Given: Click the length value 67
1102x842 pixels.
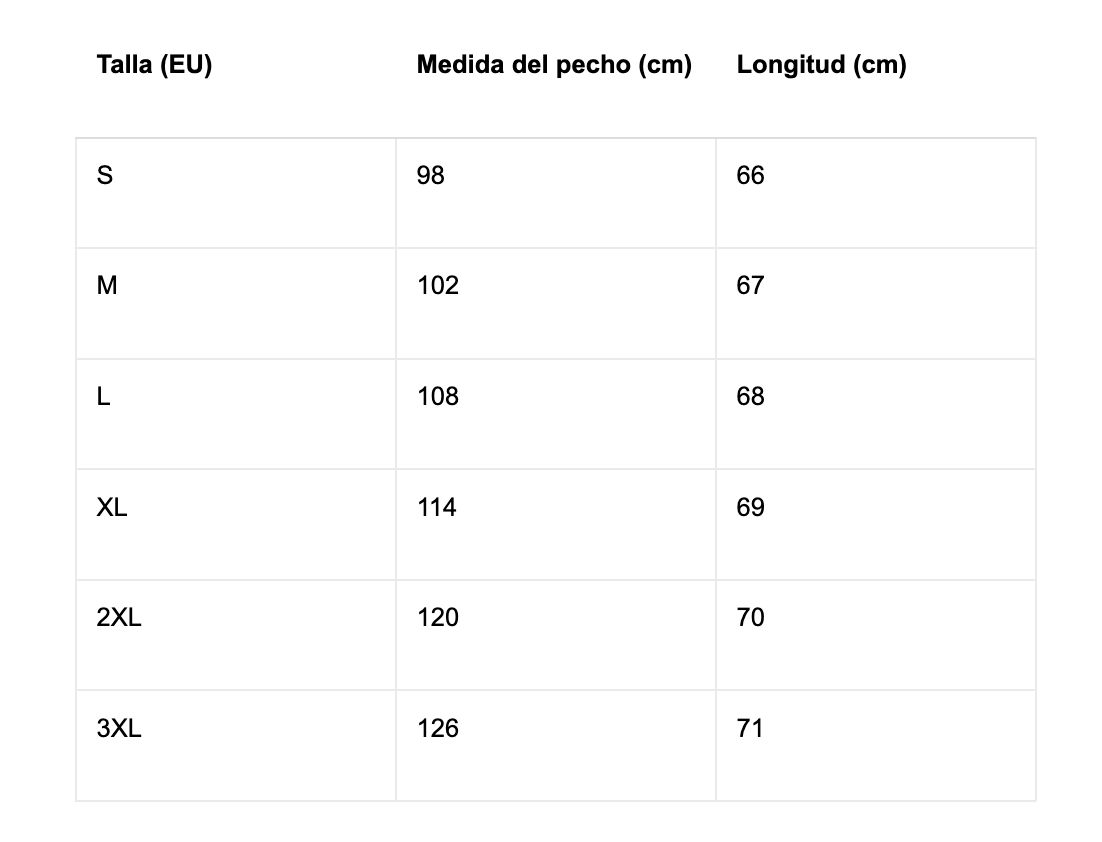Looking at the screenshot, I should [x=750, y=286].
